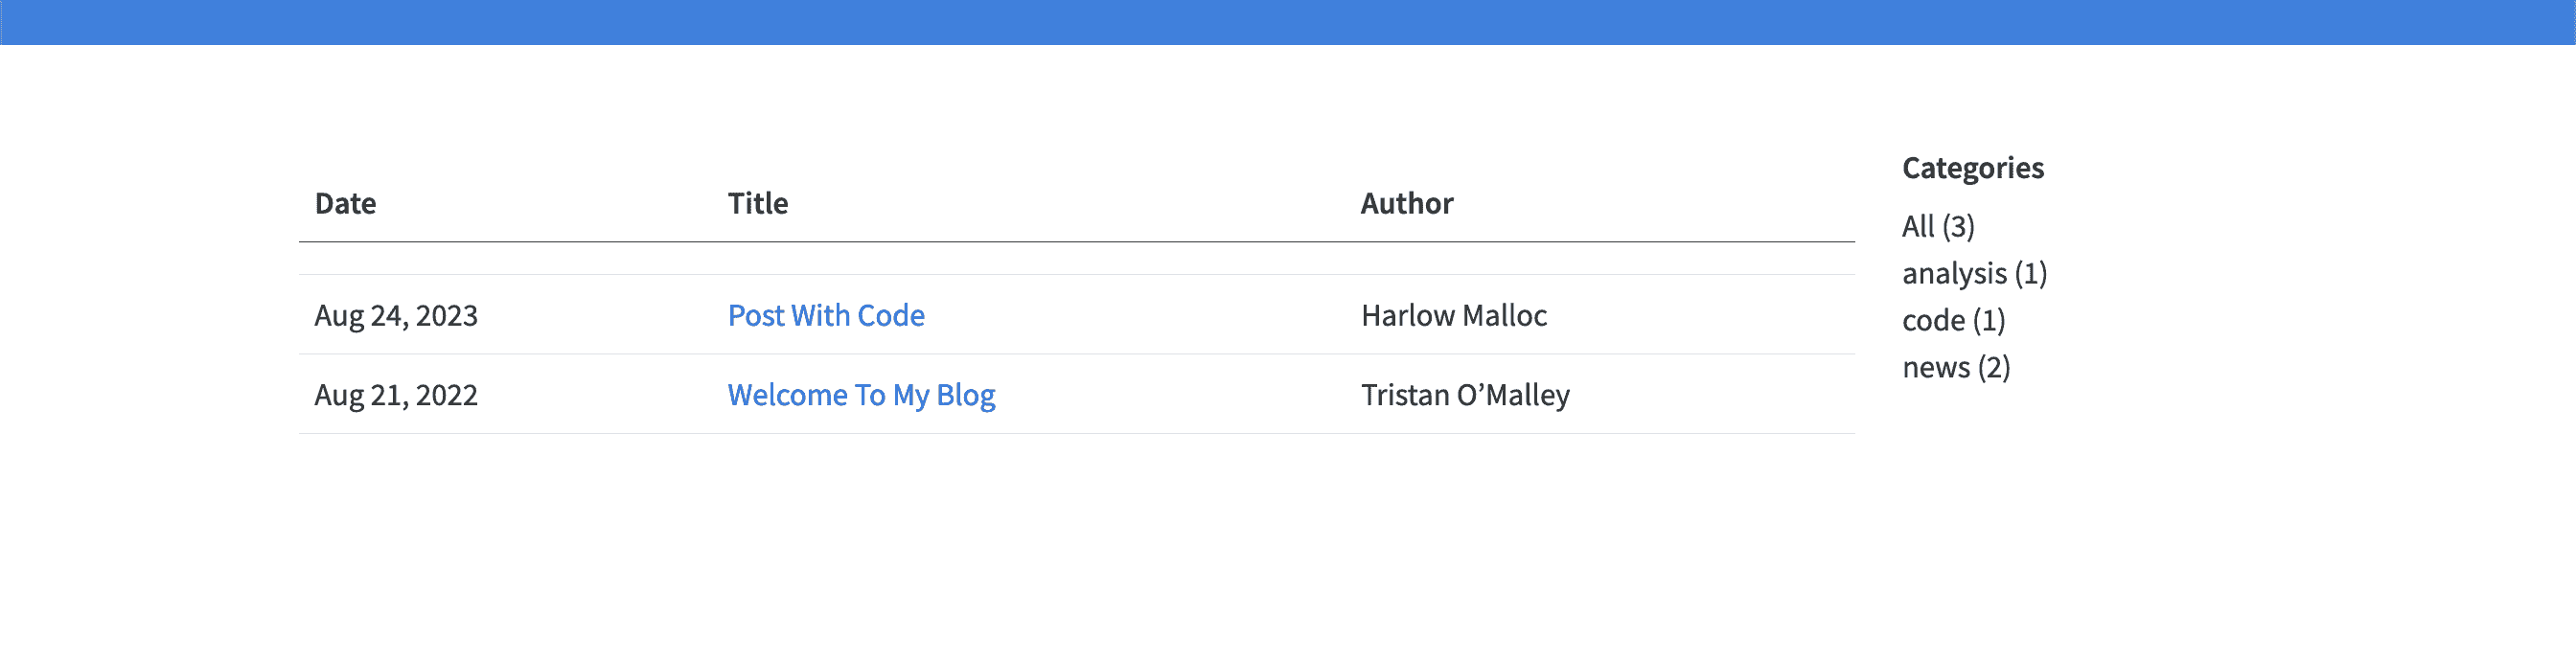Click the Date column header
Image resolution: width=2576 pixels, height=661 pixels.
pos(345,203)
